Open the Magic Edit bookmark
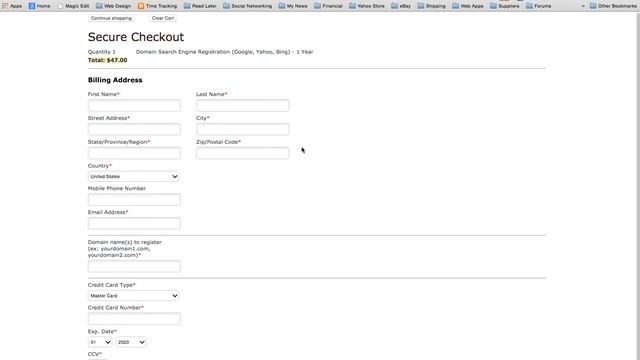 [x=73, y=6]
